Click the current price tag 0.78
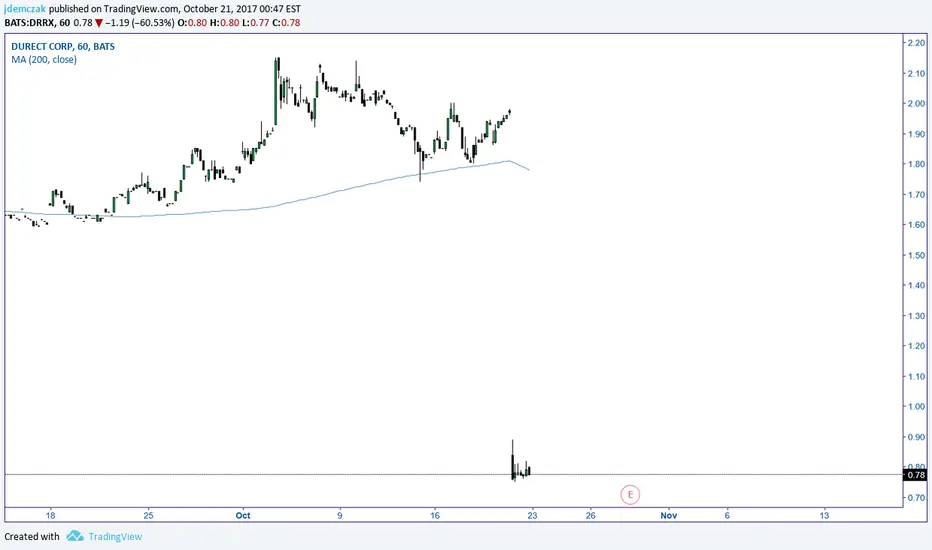 tap(915, 474)
